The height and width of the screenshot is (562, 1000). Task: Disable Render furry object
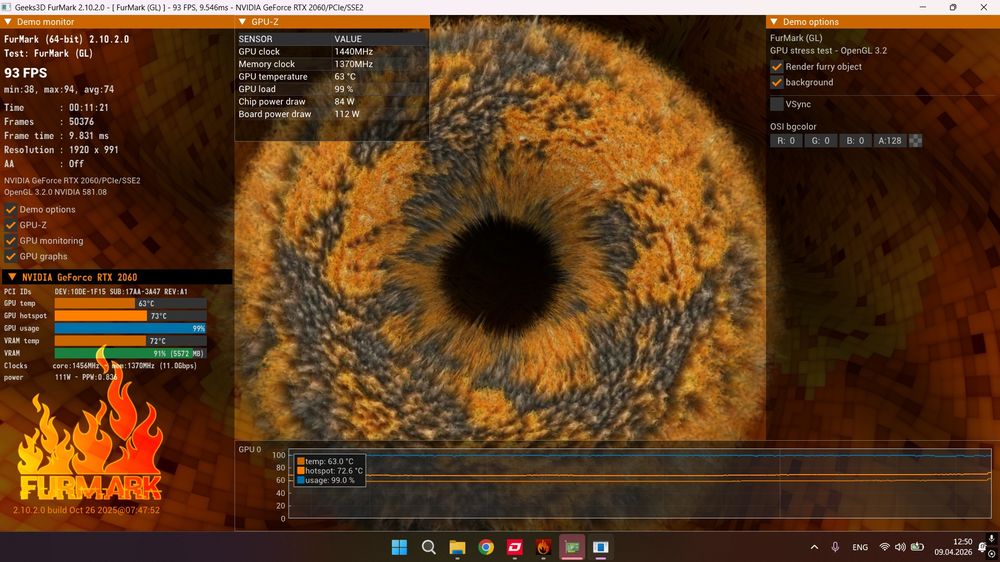coord(776,66)
